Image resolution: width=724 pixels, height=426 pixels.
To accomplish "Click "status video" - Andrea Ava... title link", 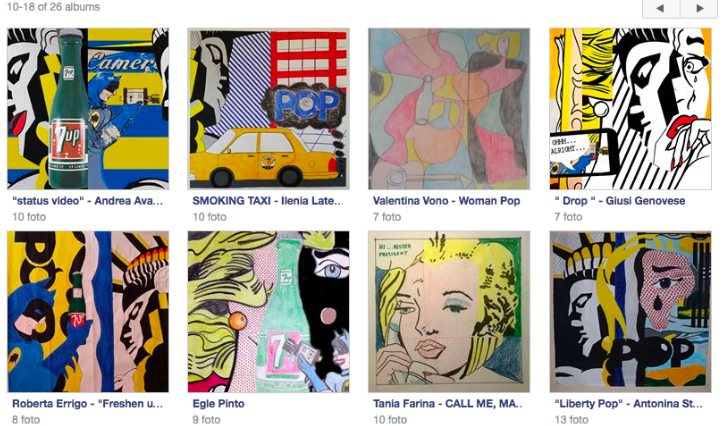I will 87,201.
